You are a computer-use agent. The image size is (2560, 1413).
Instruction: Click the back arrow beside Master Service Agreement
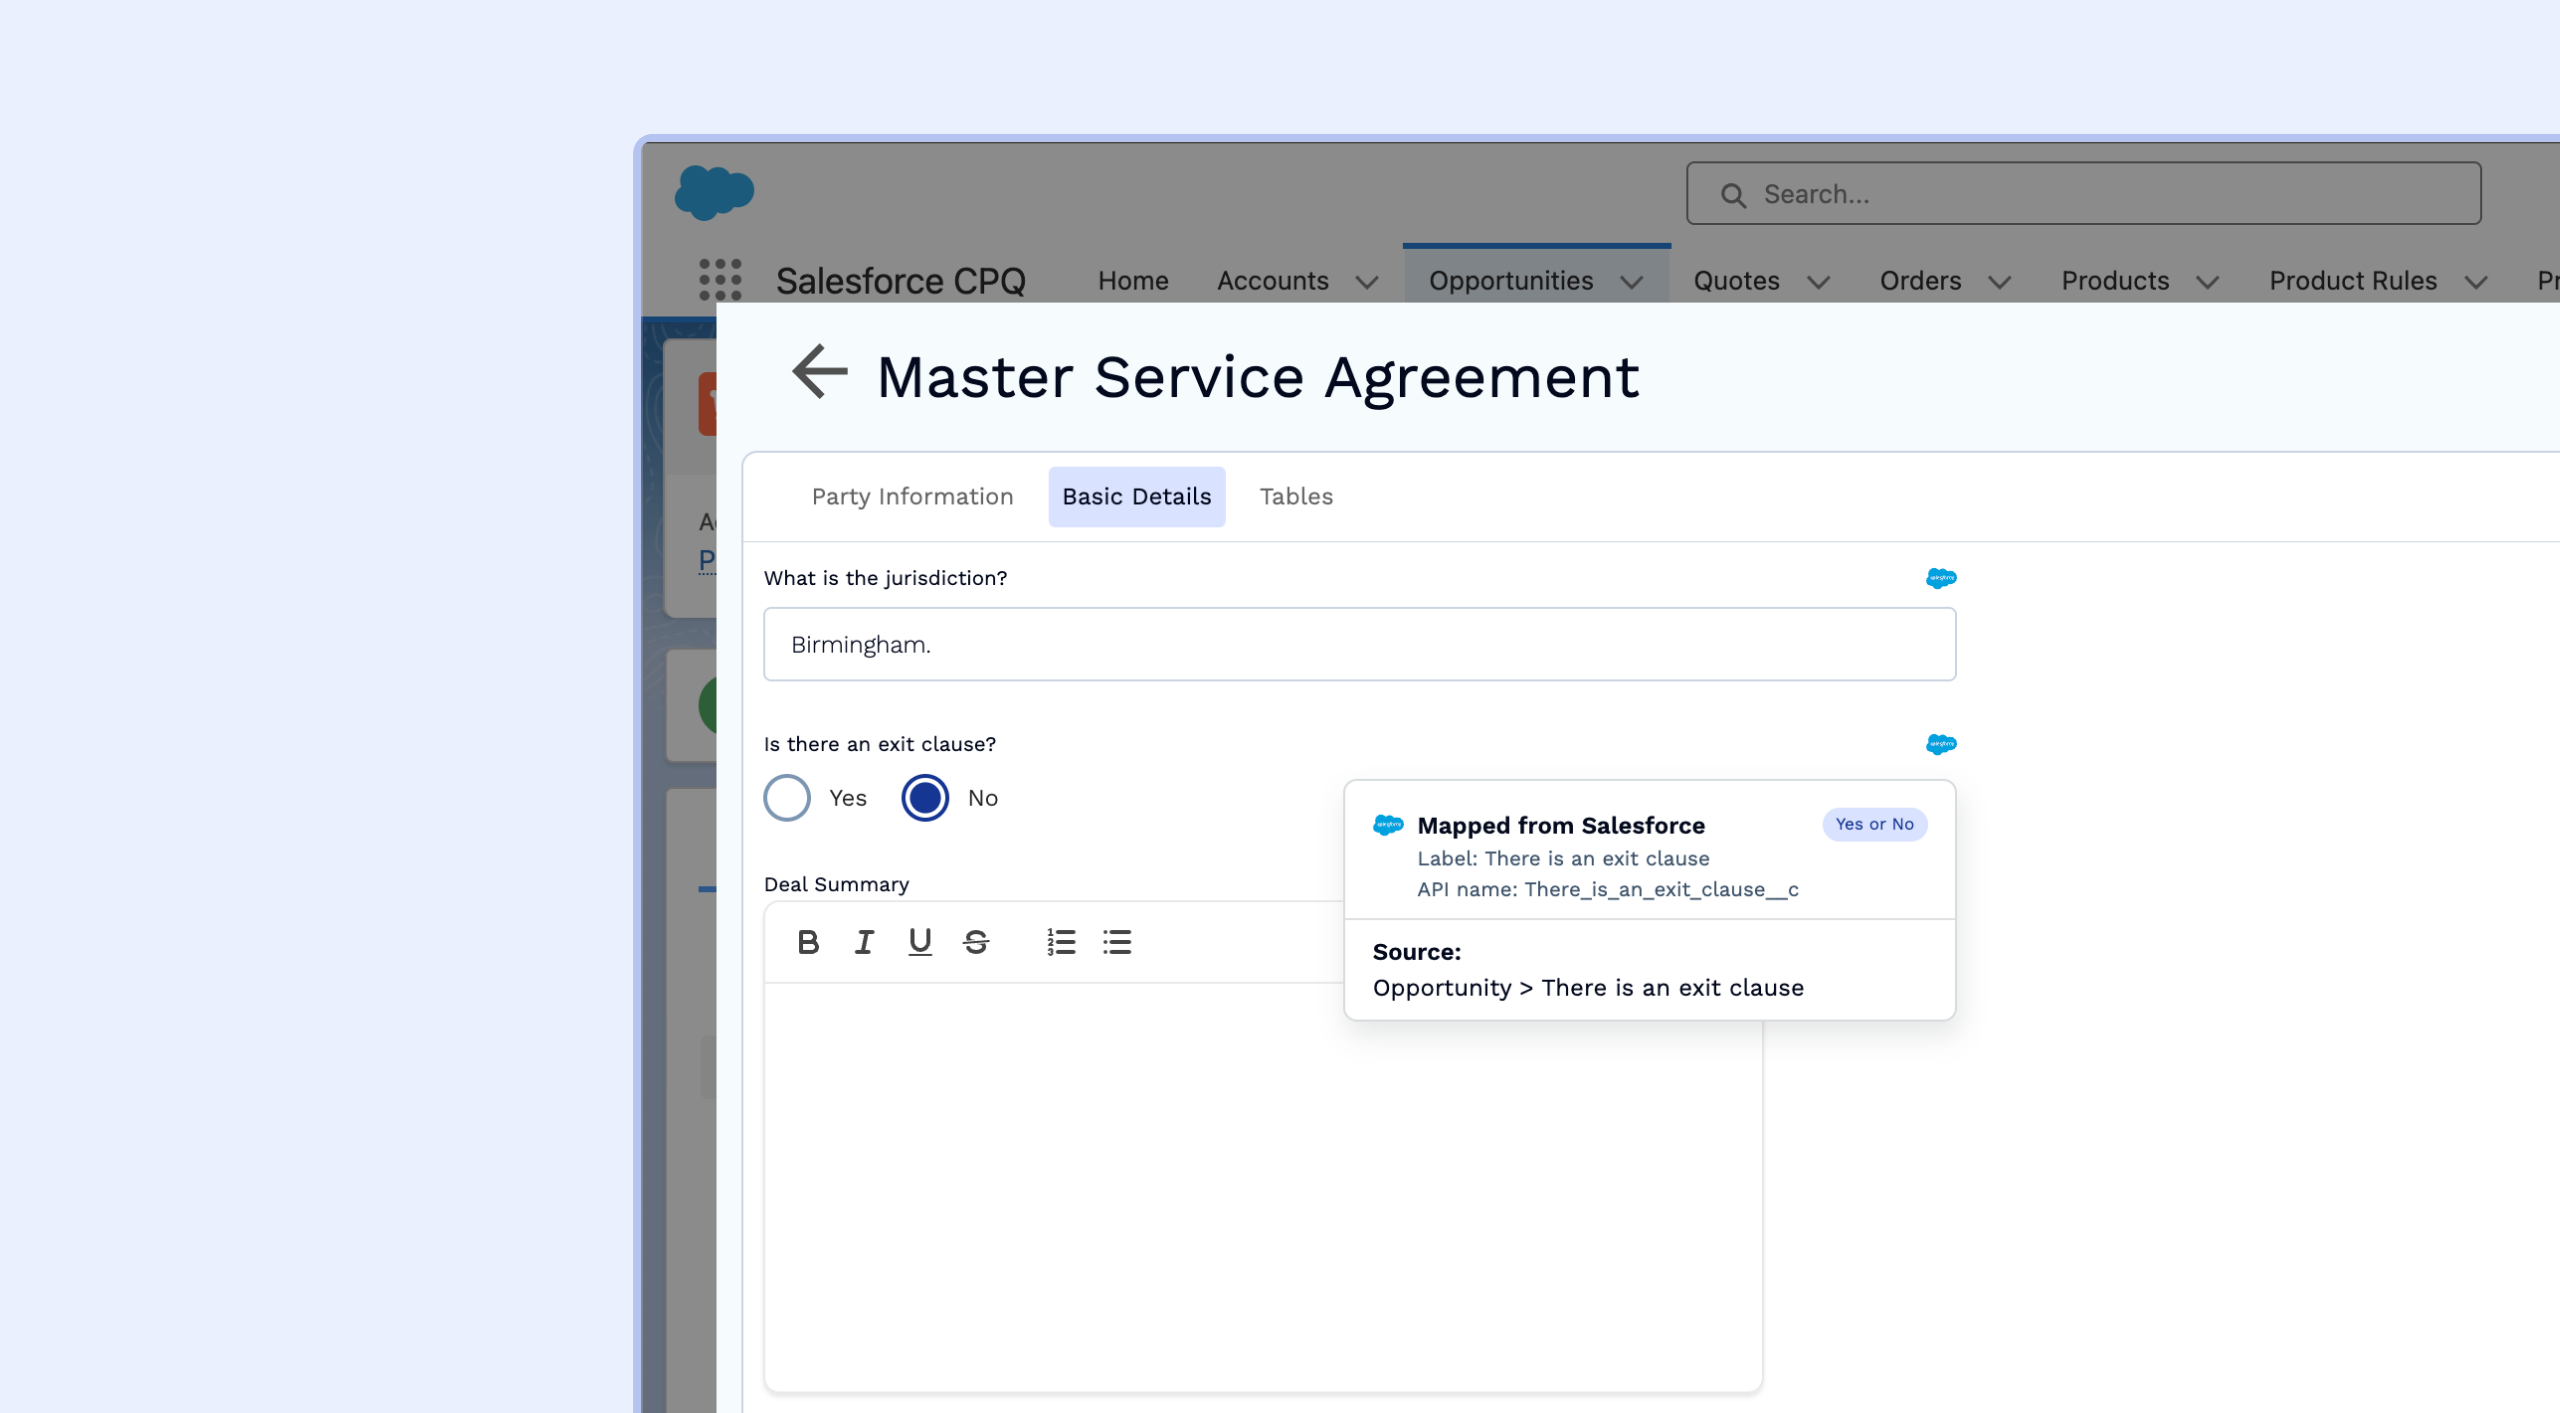pos(819,372)
